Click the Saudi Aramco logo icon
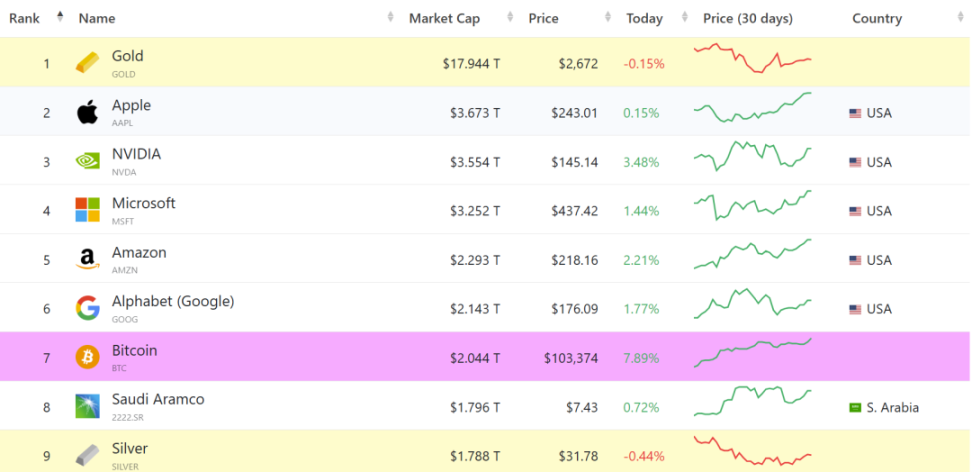 click(88, 406)
